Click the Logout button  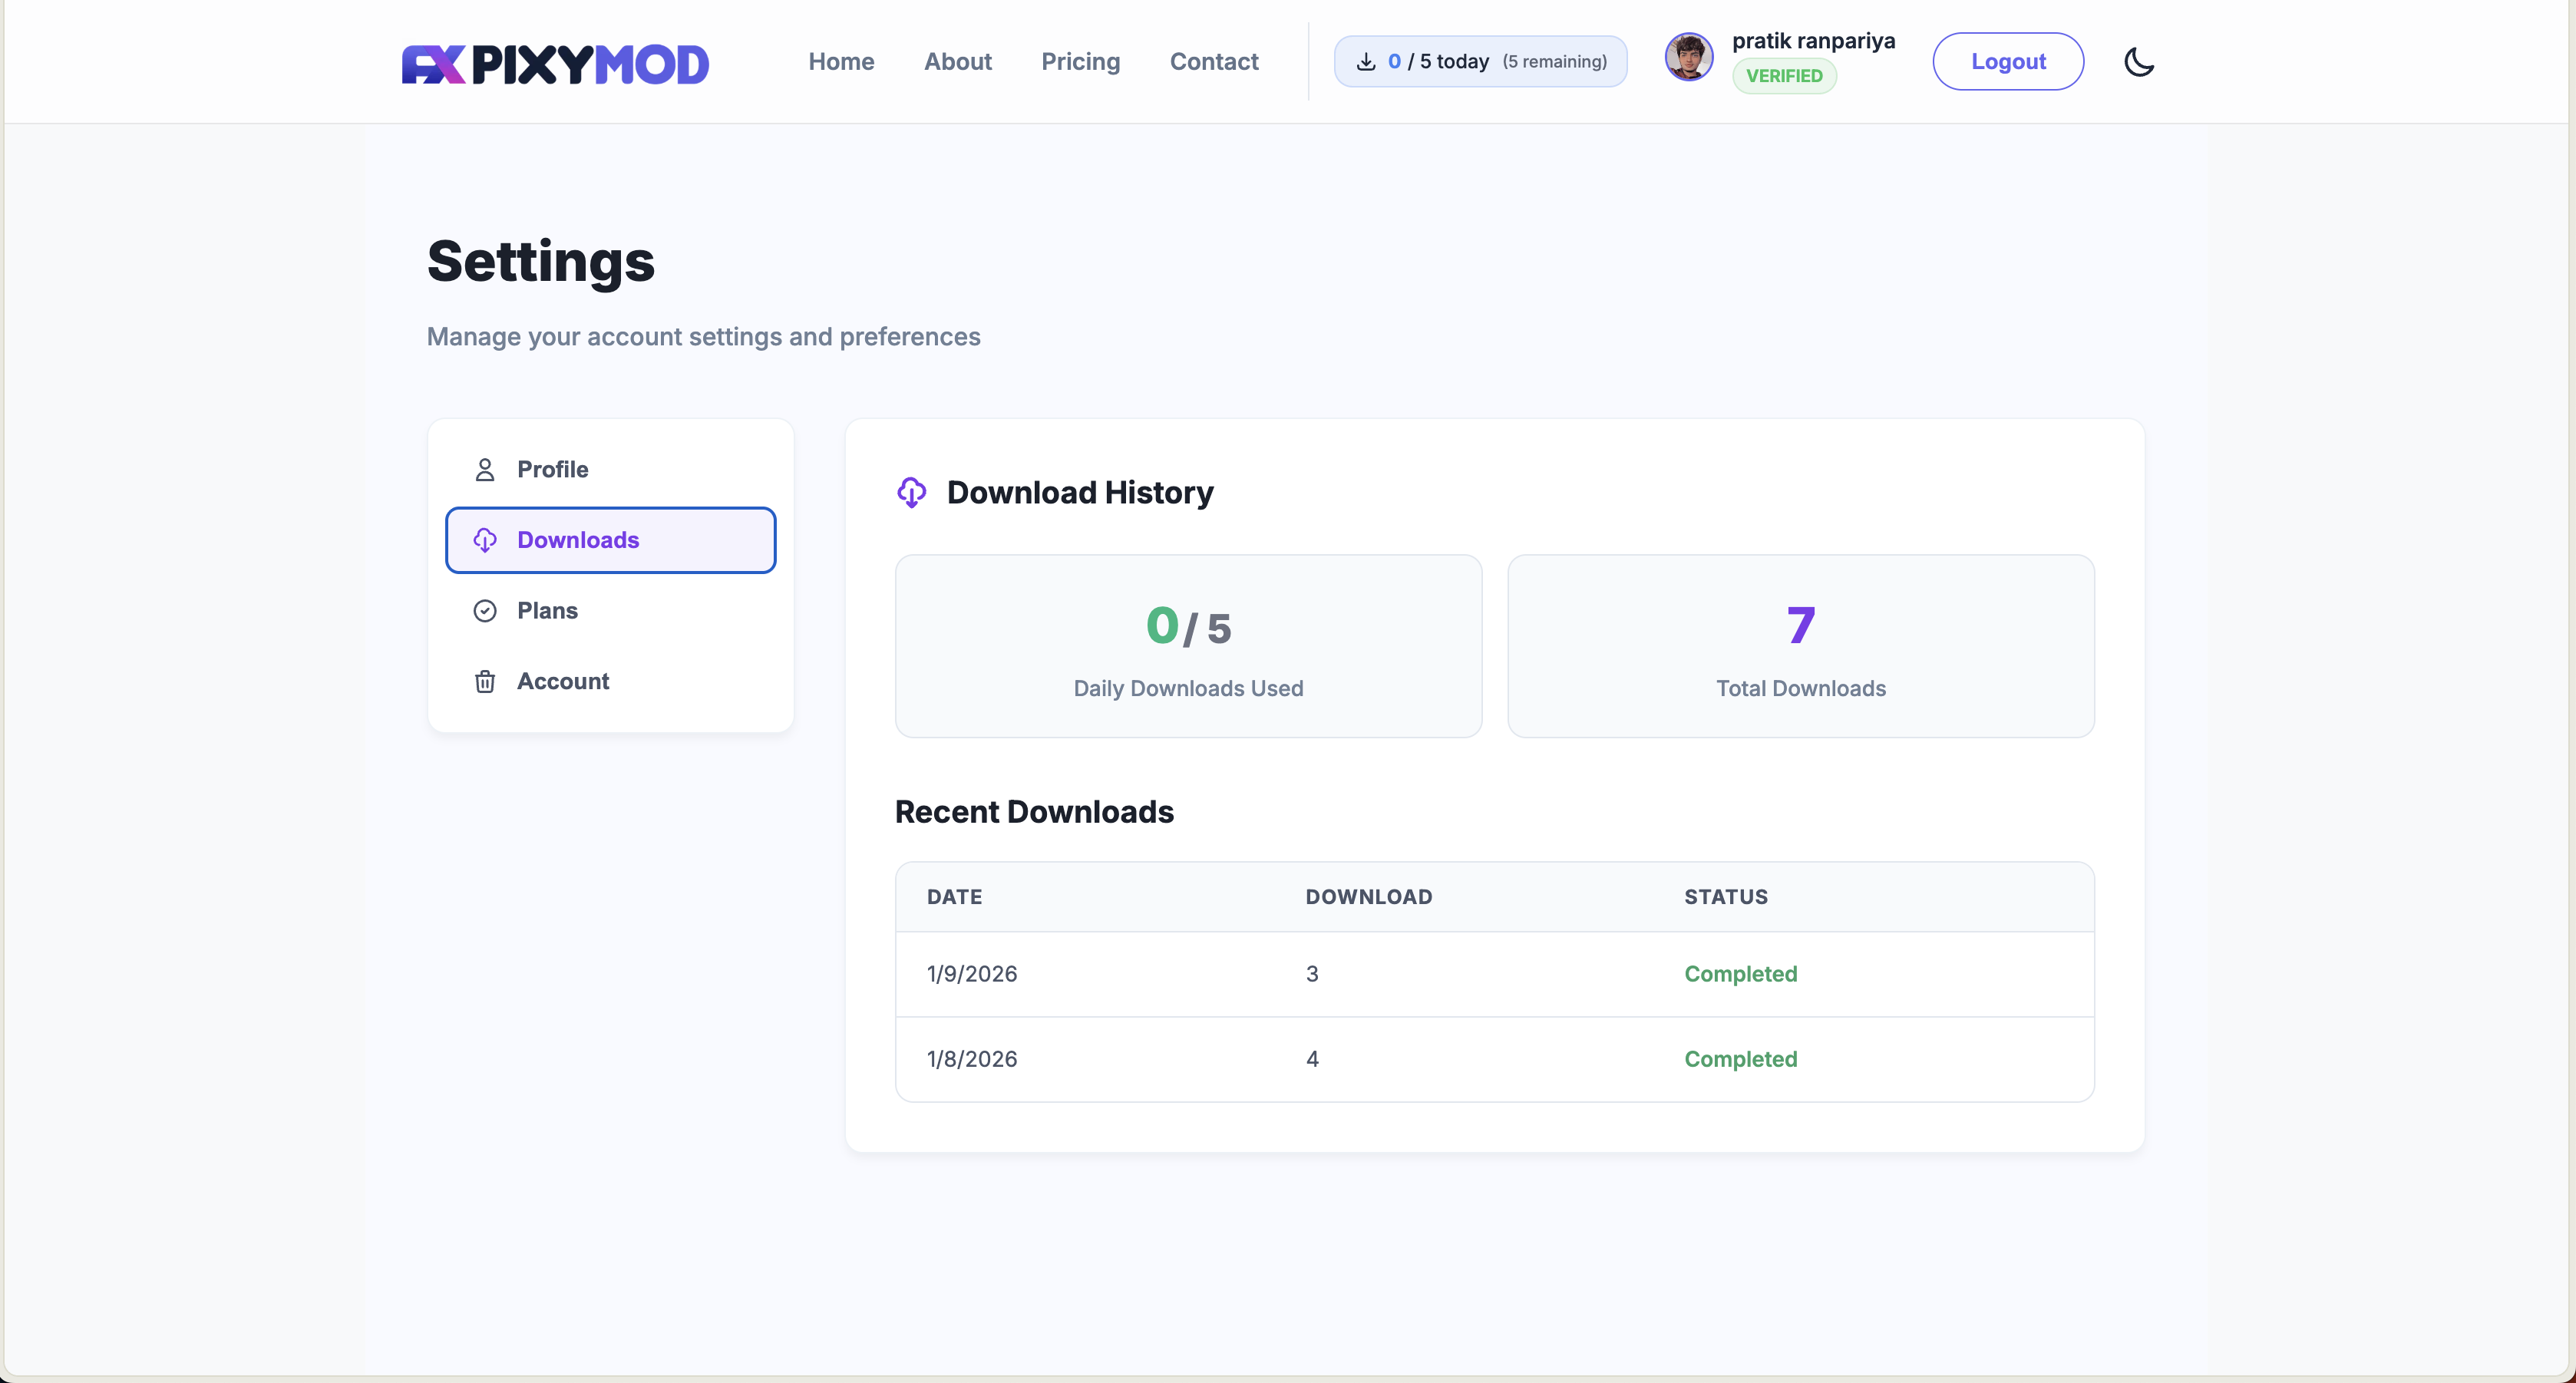click(x=2008, y=61)
